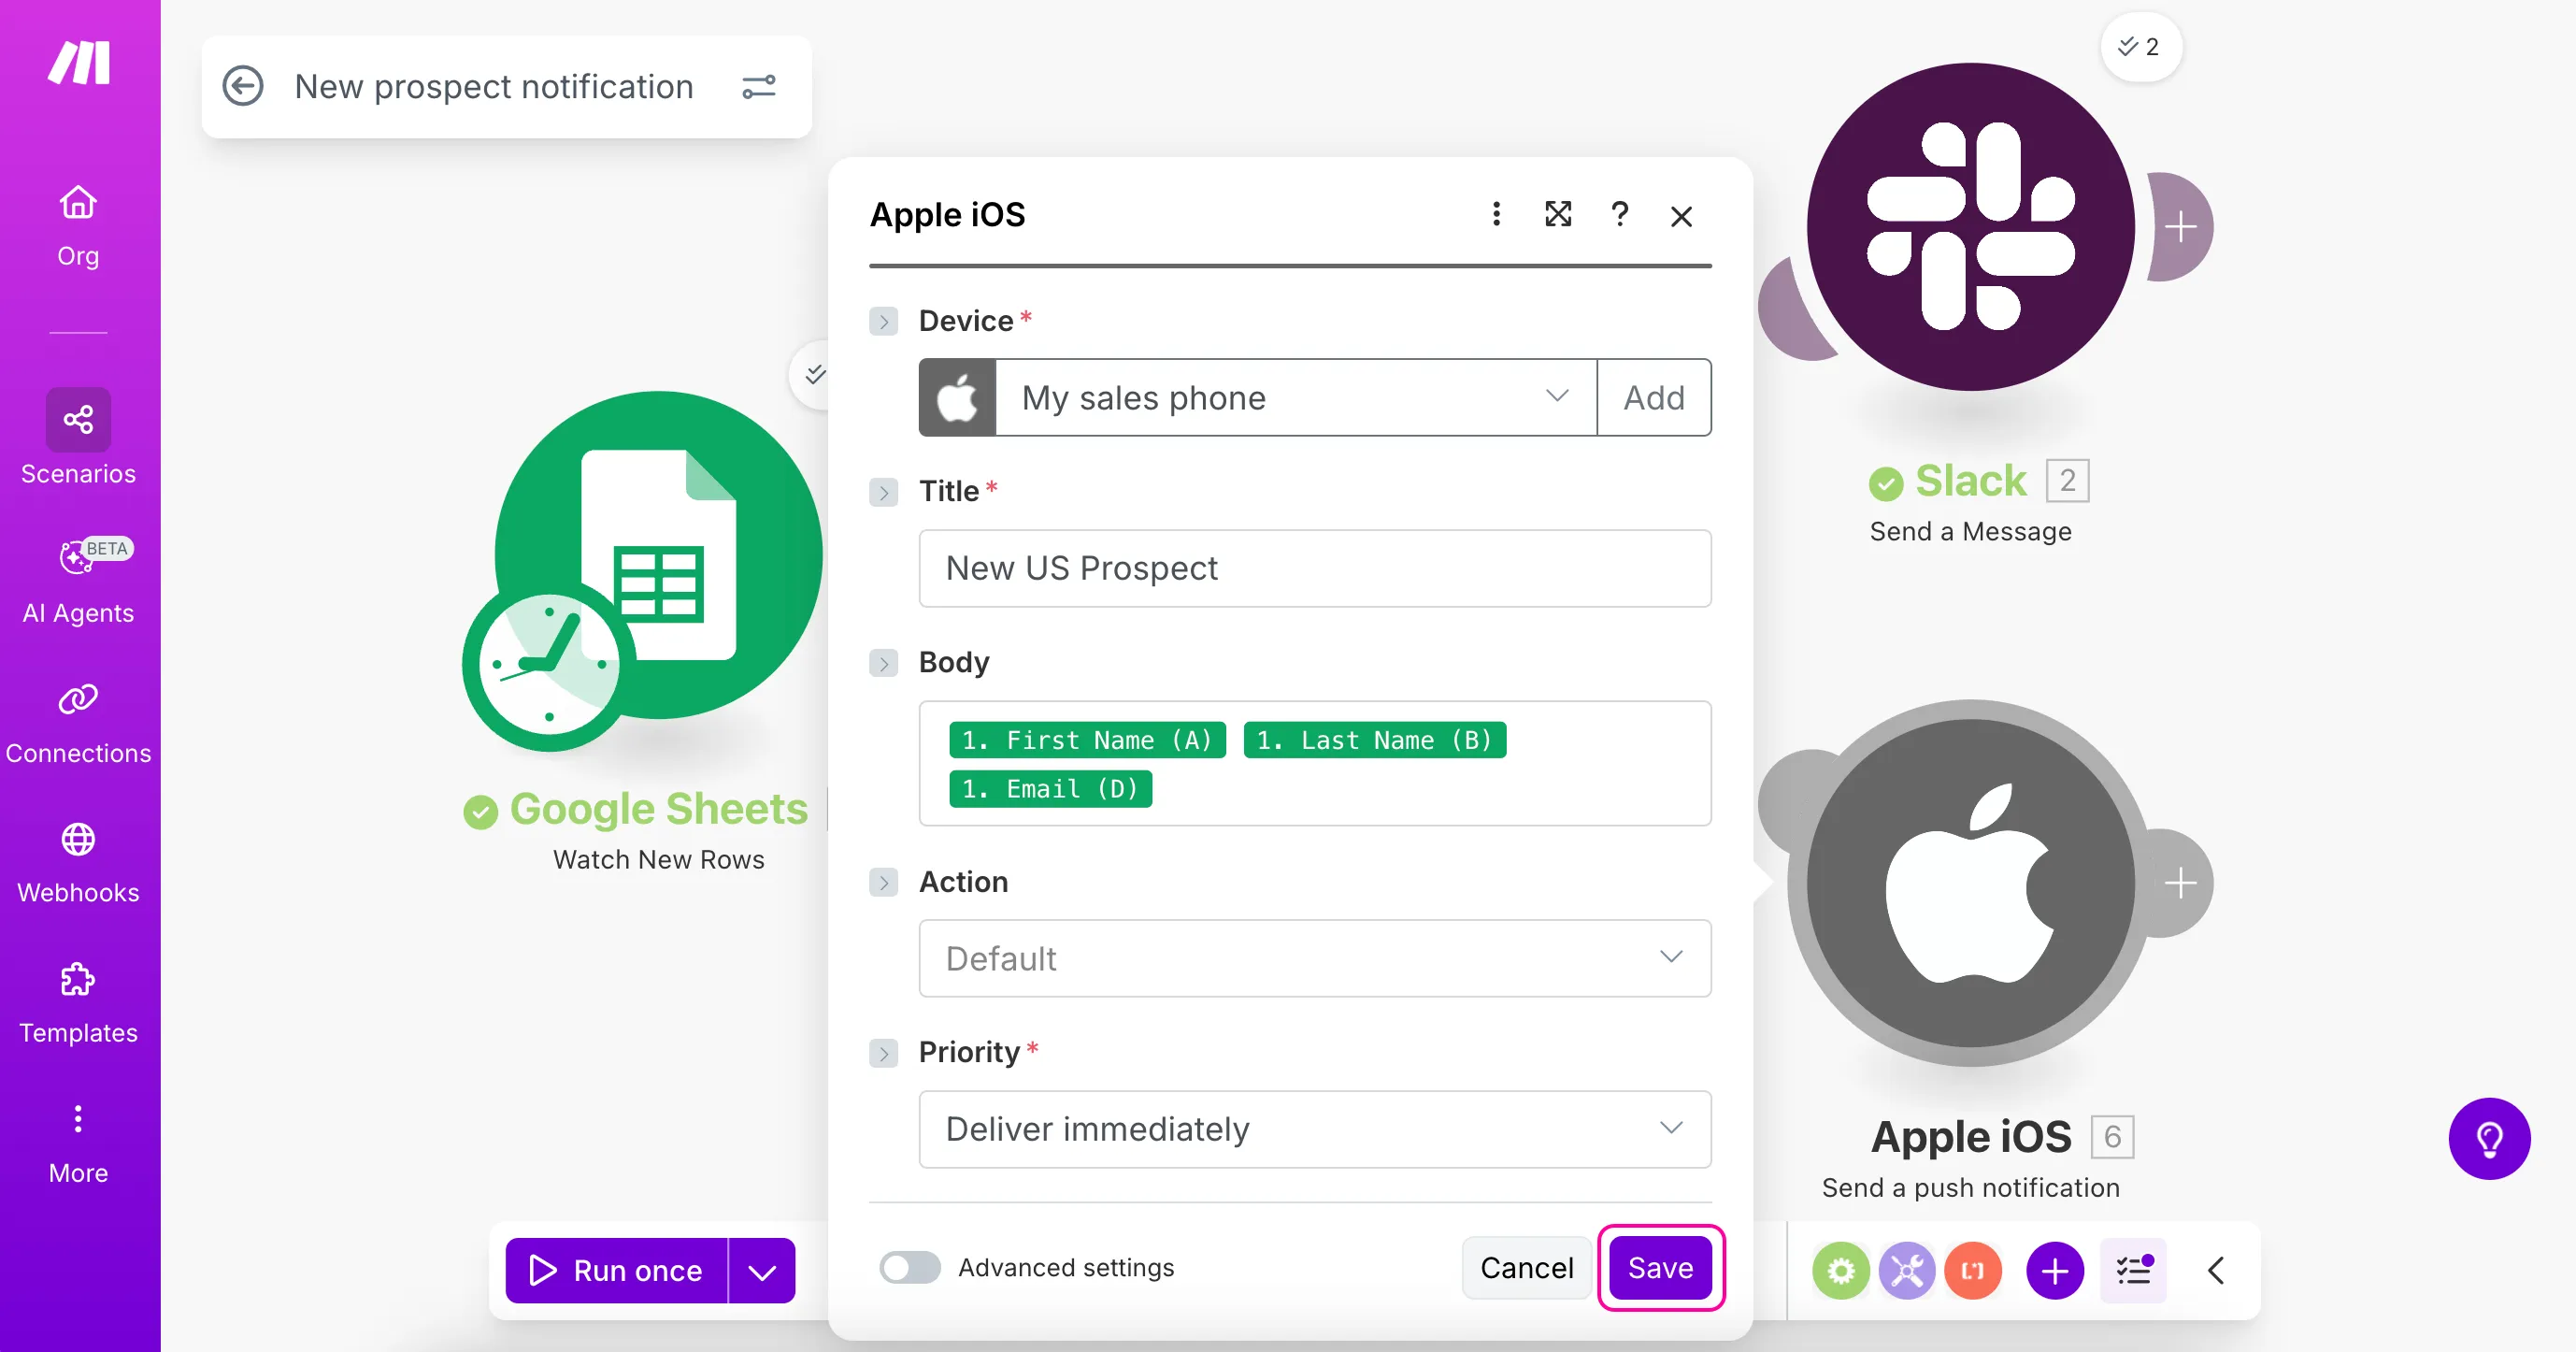Open the My sales phone dropdown
2576x1352 pixels.
[x=1296, y=397]
